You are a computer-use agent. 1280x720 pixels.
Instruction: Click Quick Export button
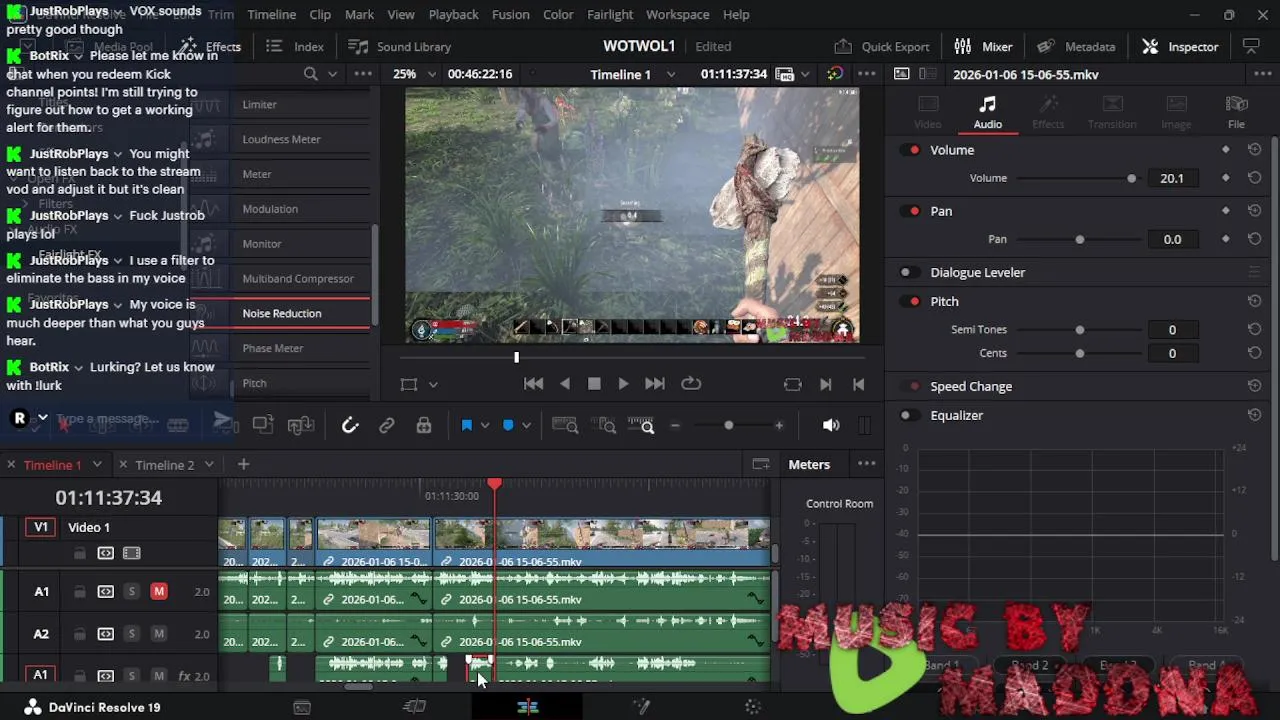(x=881, y=47)
